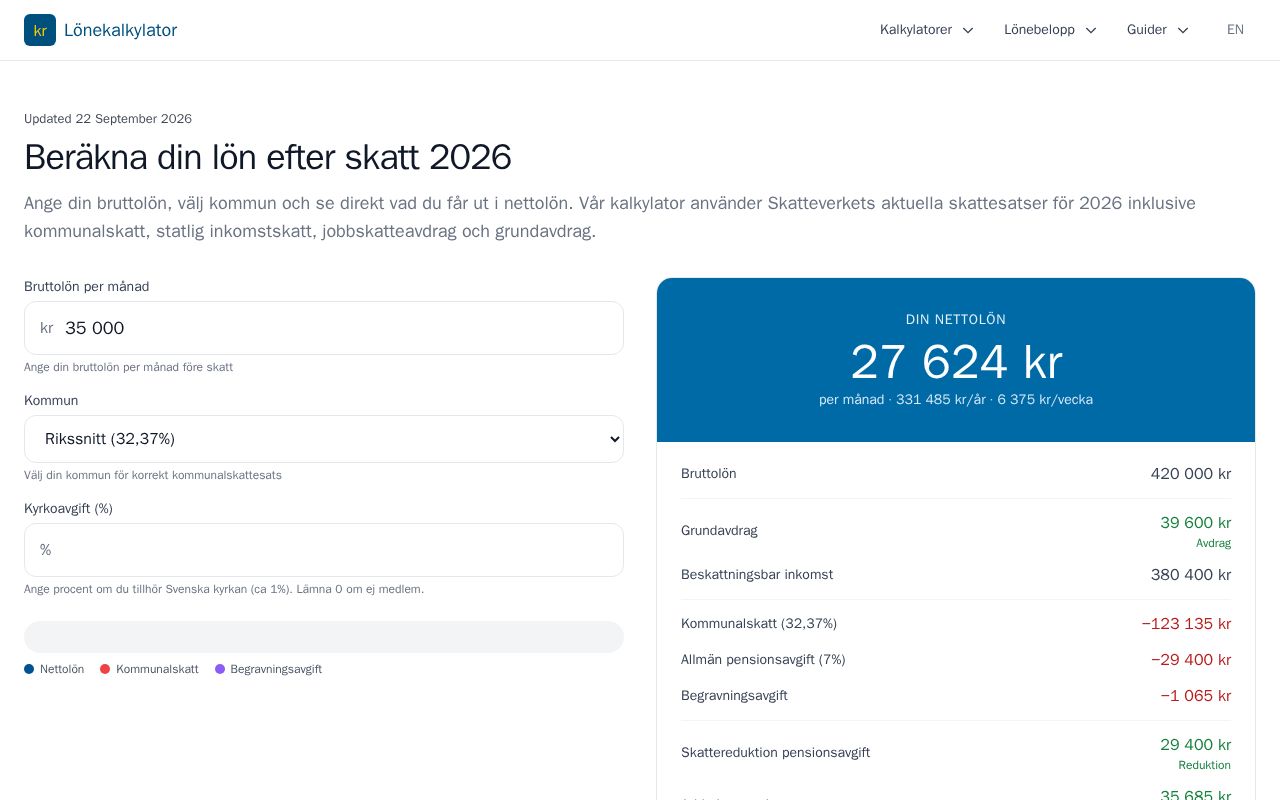Click the 'Välj din kommun' hint text

coord(153,475)
